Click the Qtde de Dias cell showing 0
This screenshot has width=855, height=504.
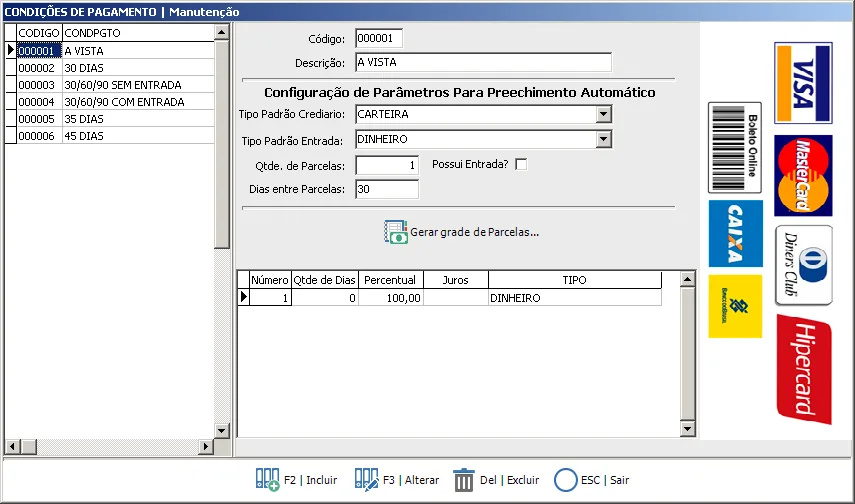324,298
